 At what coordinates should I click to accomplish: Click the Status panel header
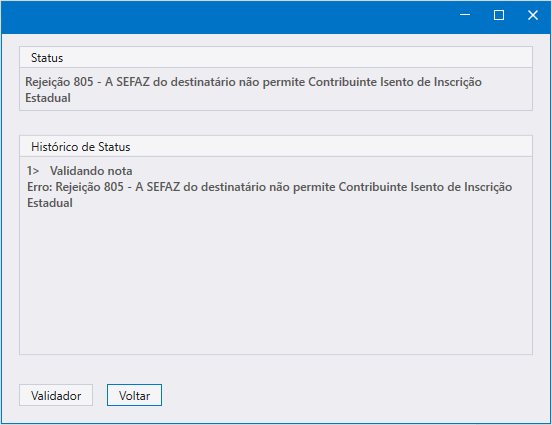tap(276, 57)
